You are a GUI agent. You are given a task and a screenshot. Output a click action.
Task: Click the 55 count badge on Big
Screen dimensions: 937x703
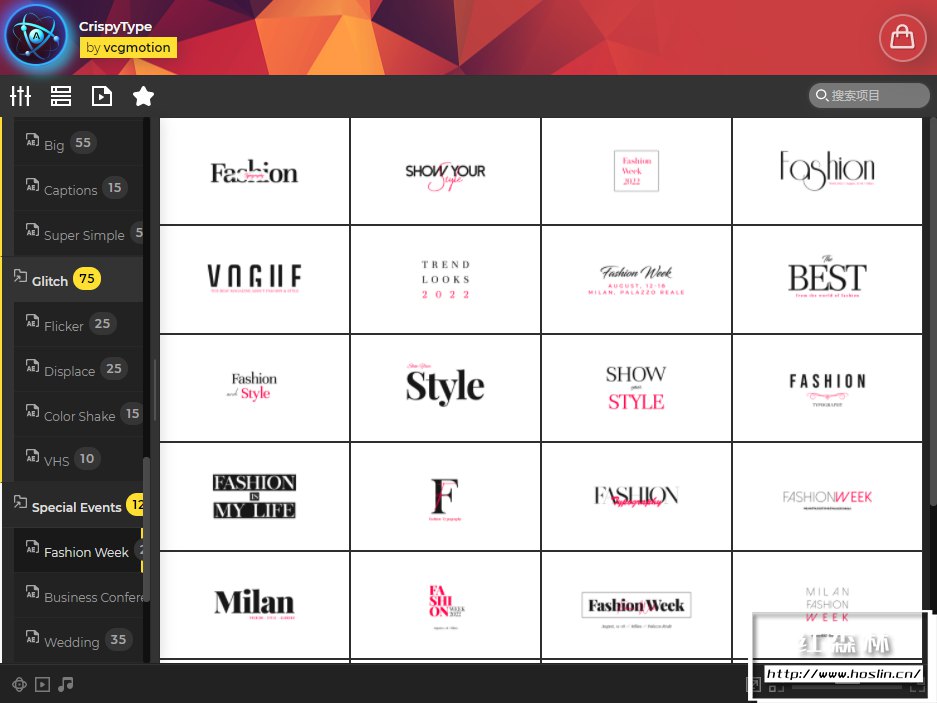83,142
